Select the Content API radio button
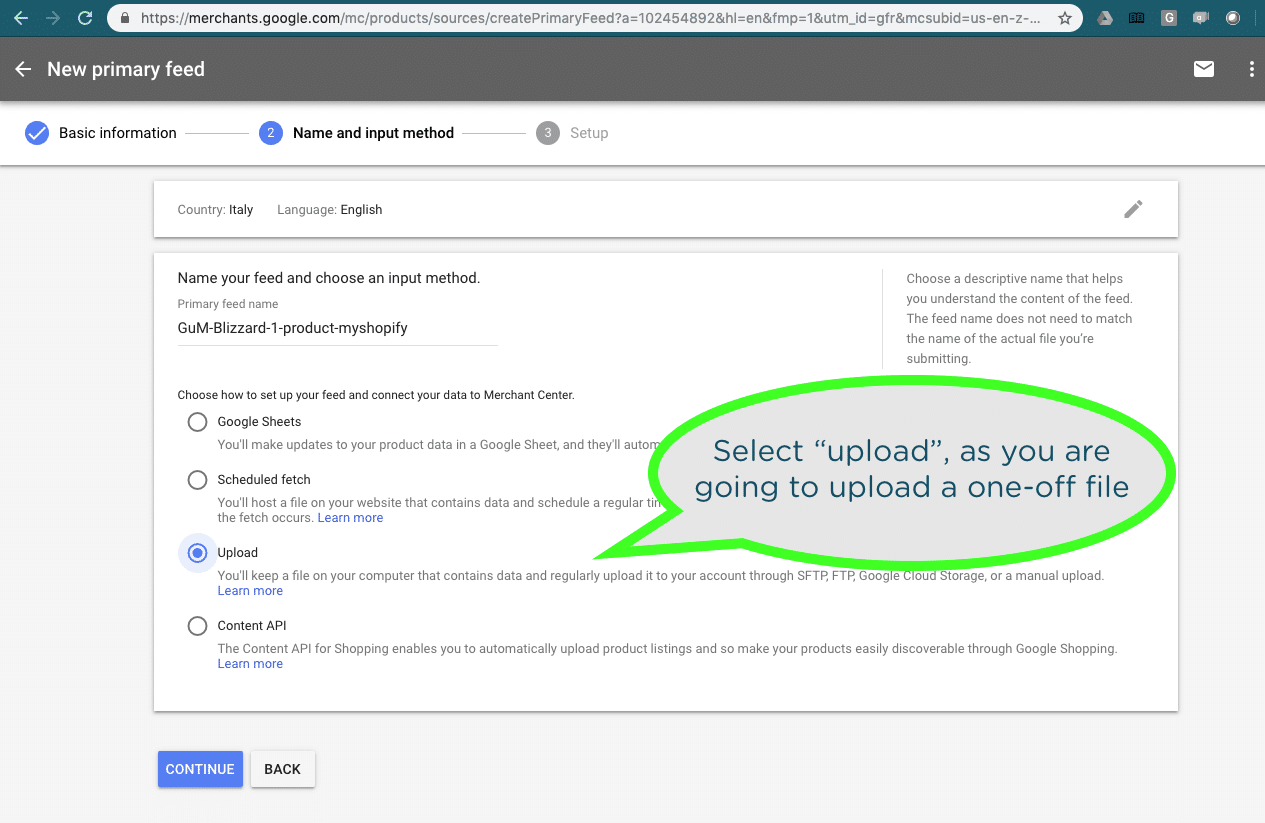1265x823 pixels. click(x=198, y=626)
